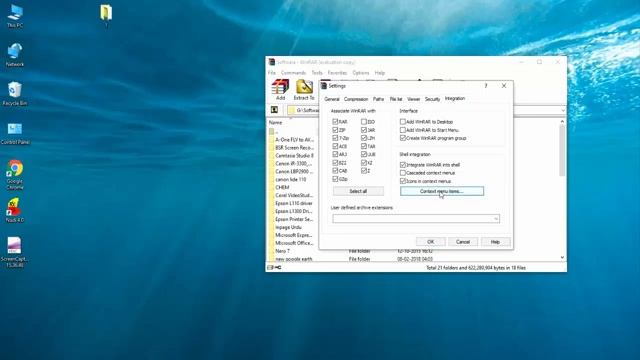Uncheck Integrate WinRAR into shell
This screenshot has height=360, width=640.
click(403, 165)
